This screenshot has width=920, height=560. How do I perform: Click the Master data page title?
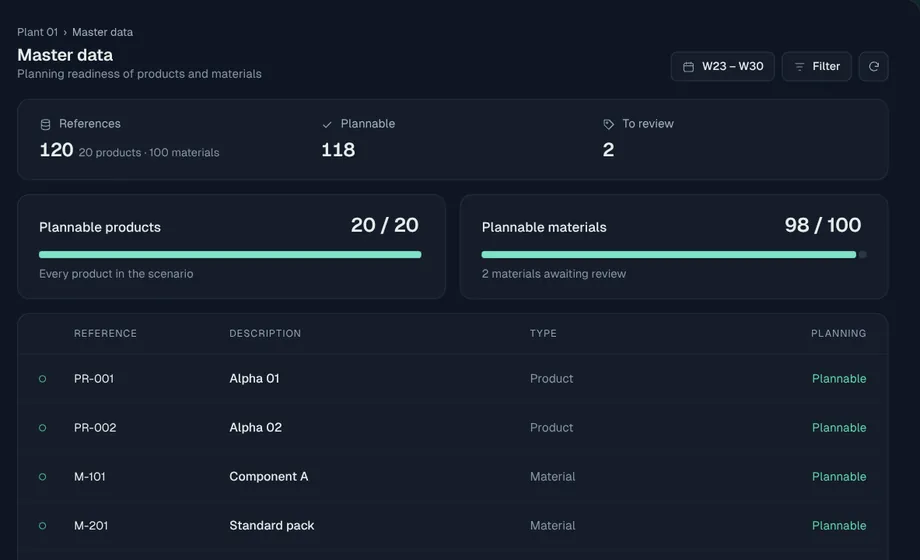coord(65,55)
